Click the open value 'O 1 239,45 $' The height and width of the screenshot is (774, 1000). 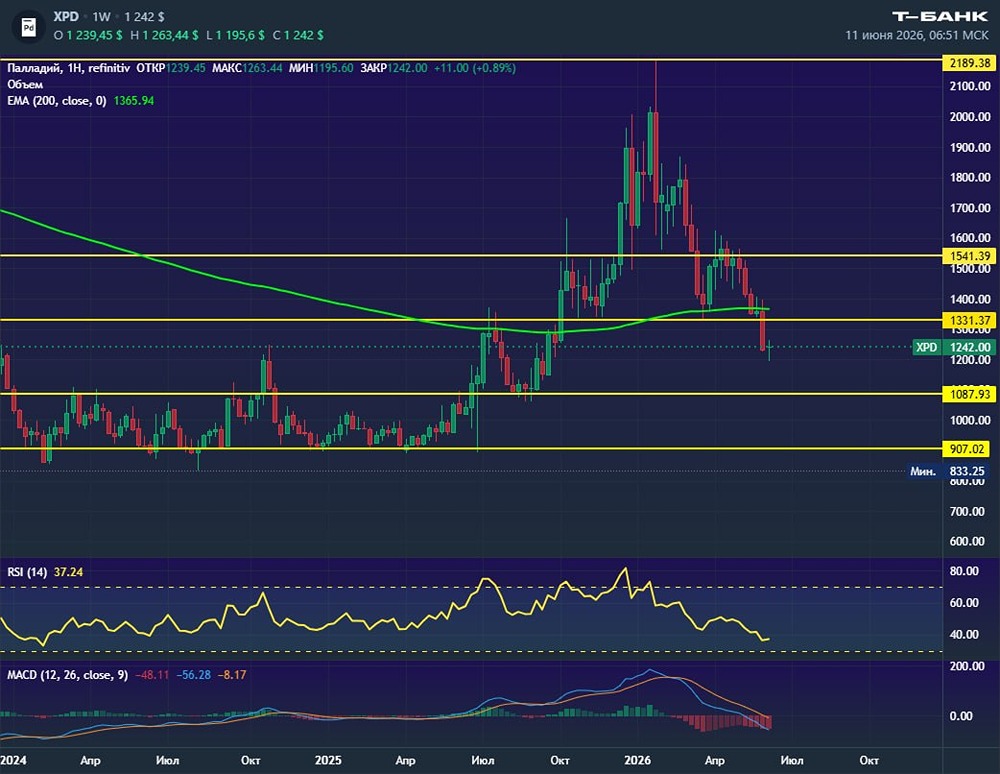(87, 35)
